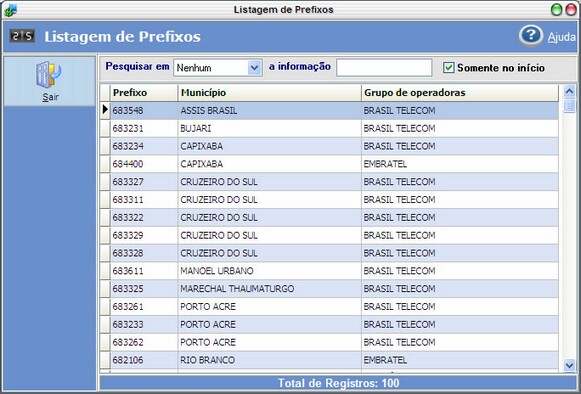Click BRASIL TELECOM in the 683611 row
Viewport: 581px width, 394px height.
[459, 271]
